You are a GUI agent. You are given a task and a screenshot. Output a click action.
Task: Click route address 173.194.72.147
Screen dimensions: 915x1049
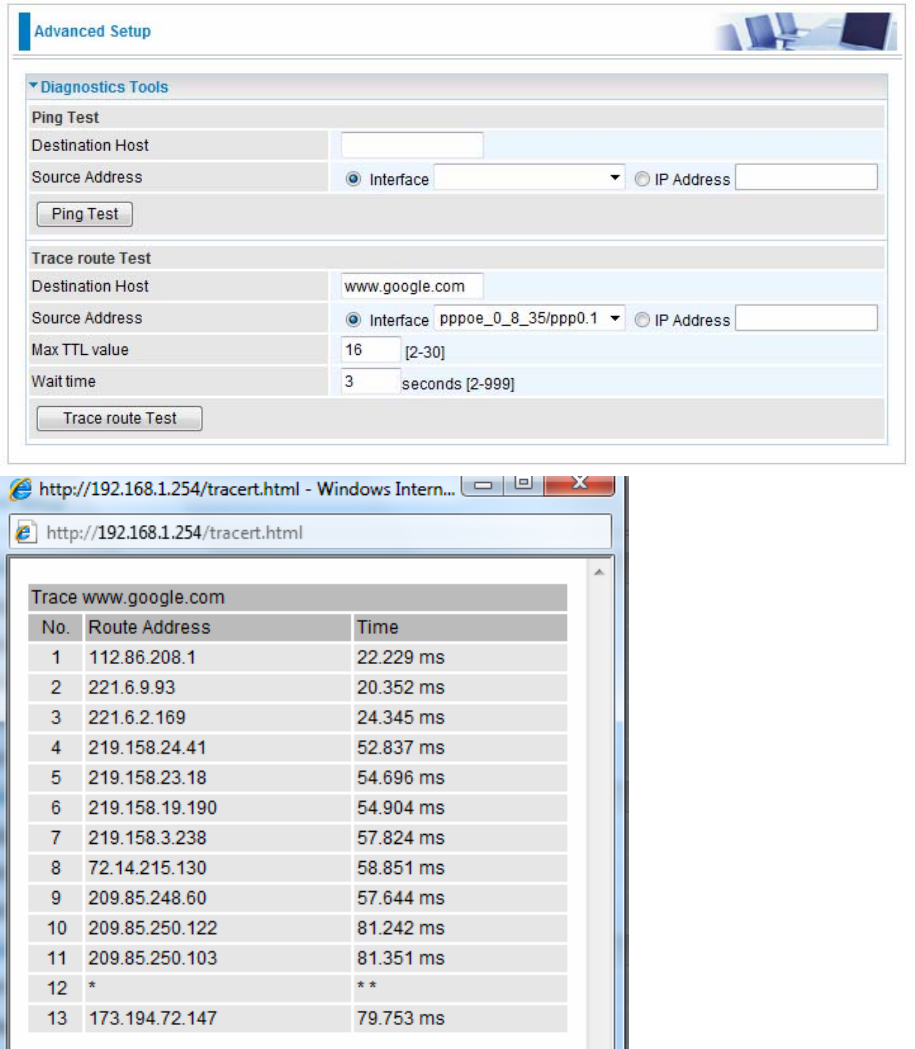tap(152, 1018)
